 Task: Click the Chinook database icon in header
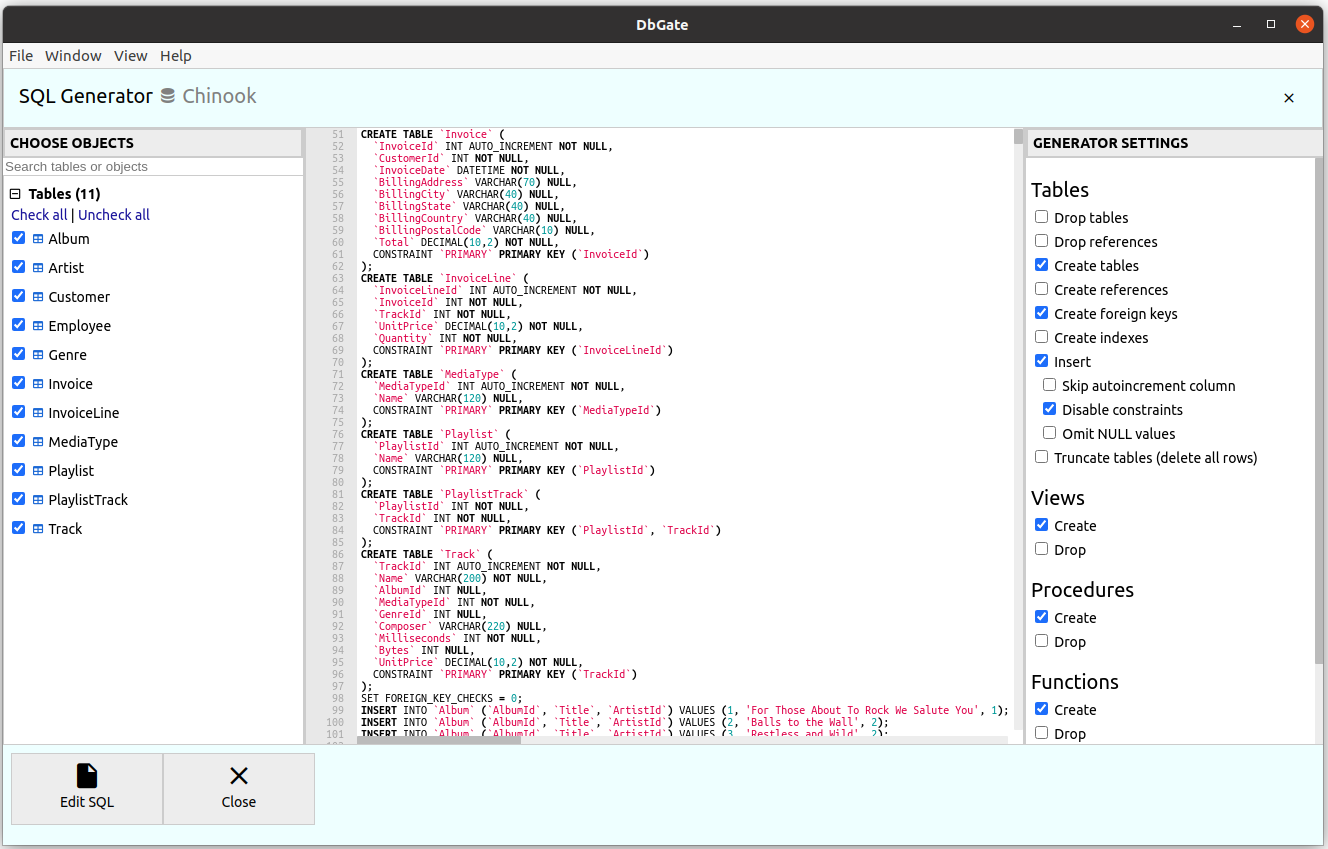[168, 96]
